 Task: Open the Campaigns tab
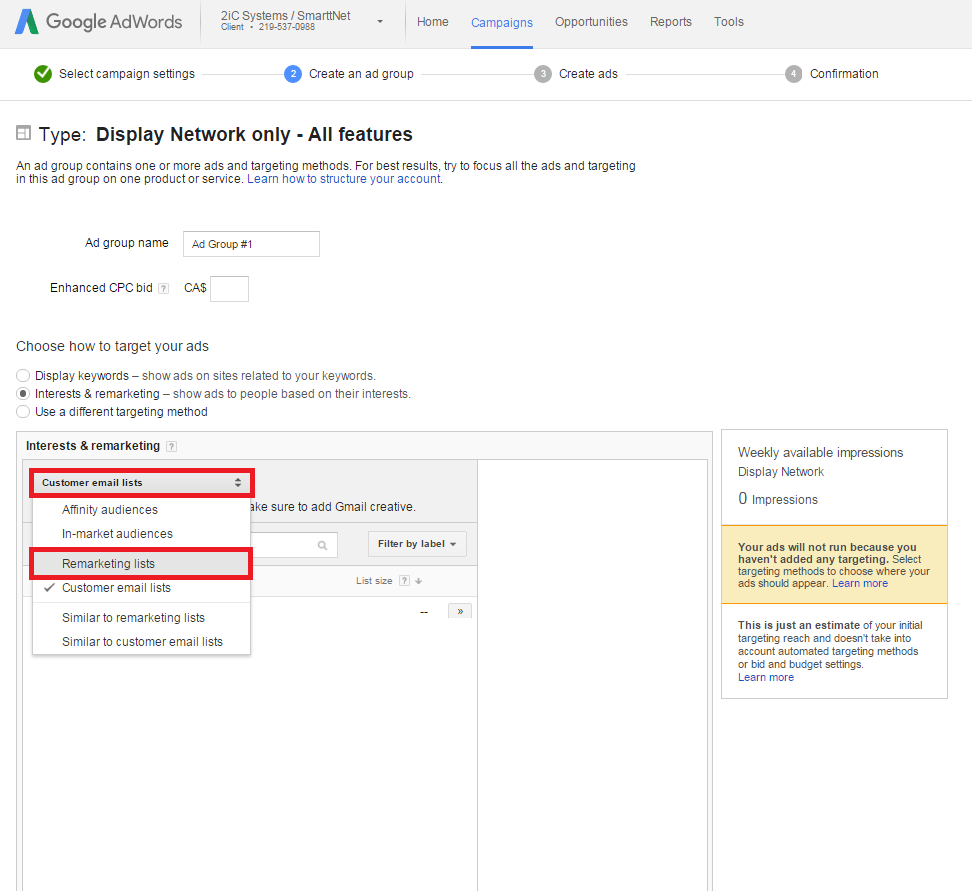pyautogui.click(x=501, y=22)
